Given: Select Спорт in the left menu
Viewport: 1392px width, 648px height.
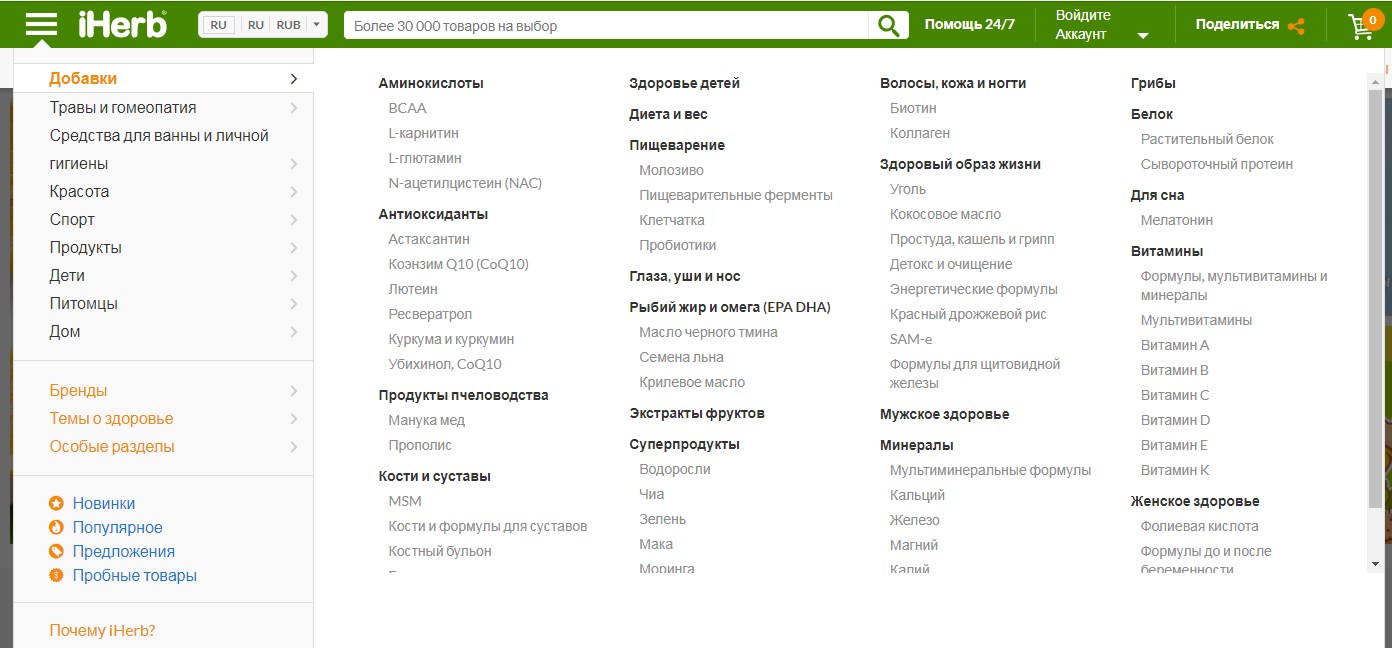Looking at the screenshot, I should (73, 220).
